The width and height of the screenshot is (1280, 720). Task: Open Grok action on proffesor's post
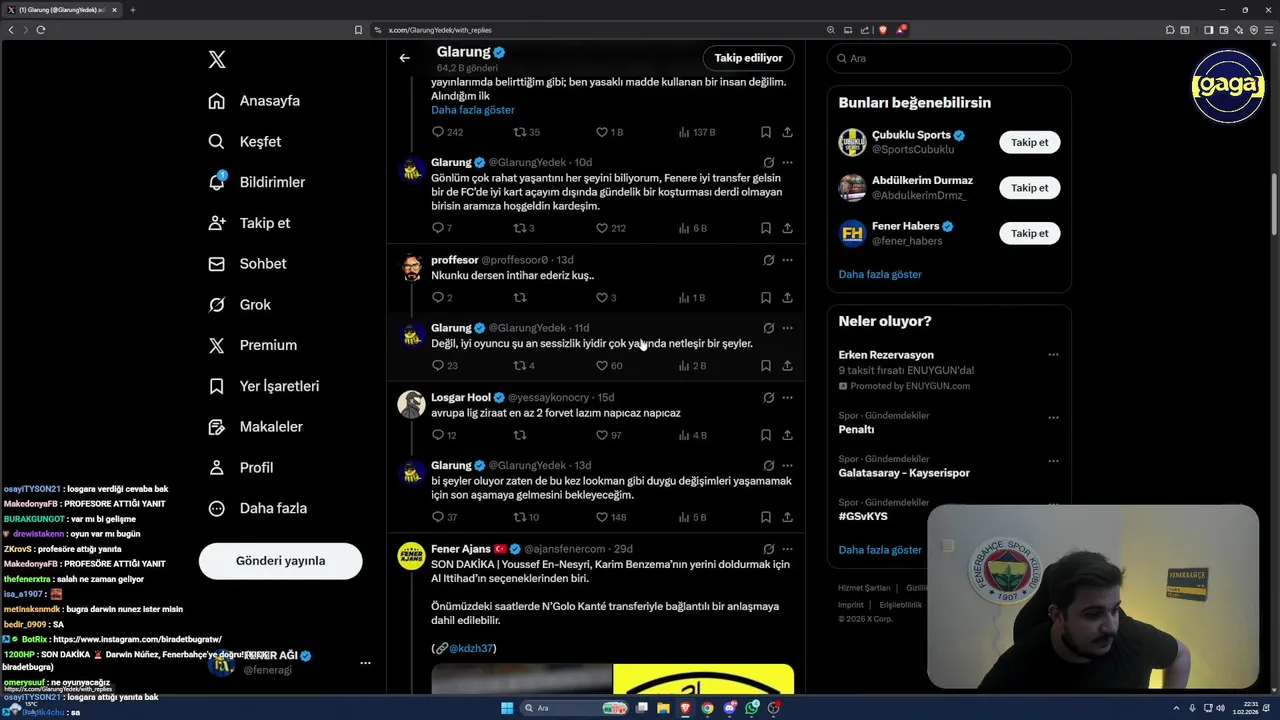point(769,260)
